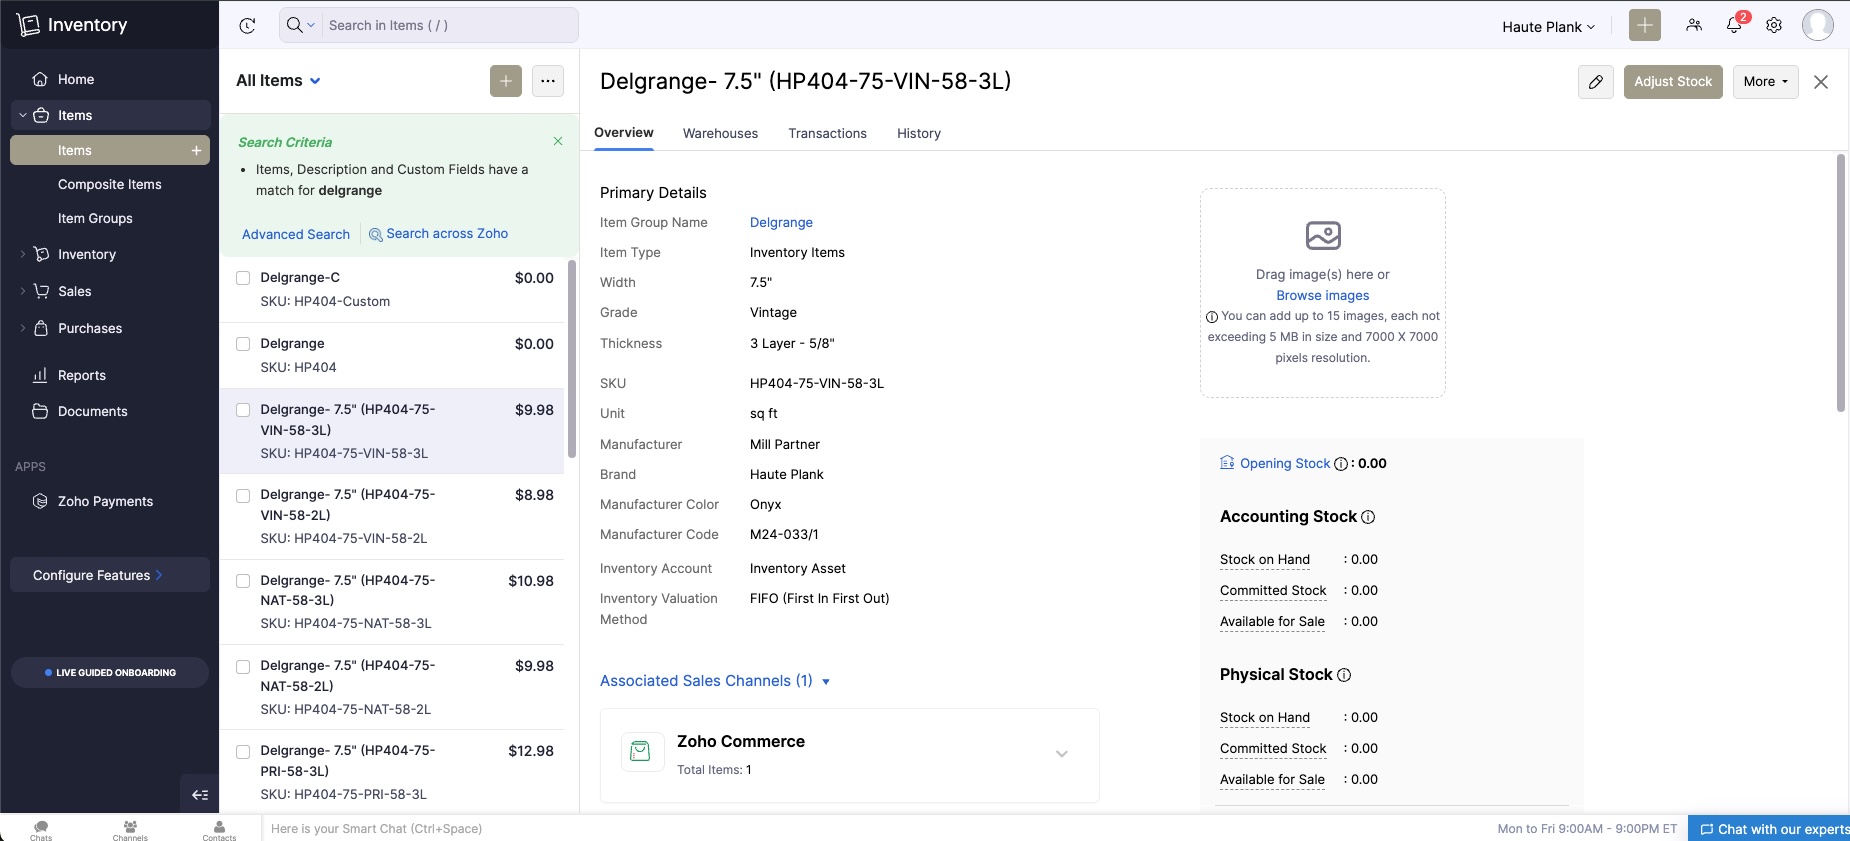The width and height of the screenshot is (1850, 841).
Task: Open the Delgrange item group link
Action: 781,223
